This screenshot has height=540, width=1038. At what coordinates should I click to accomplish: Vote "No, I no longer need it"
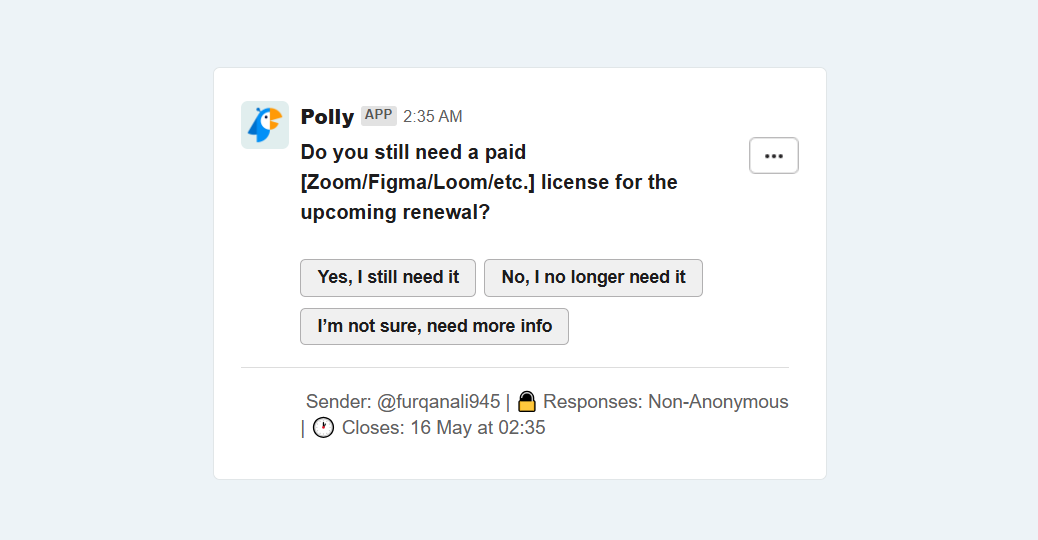tap(593, 278)
